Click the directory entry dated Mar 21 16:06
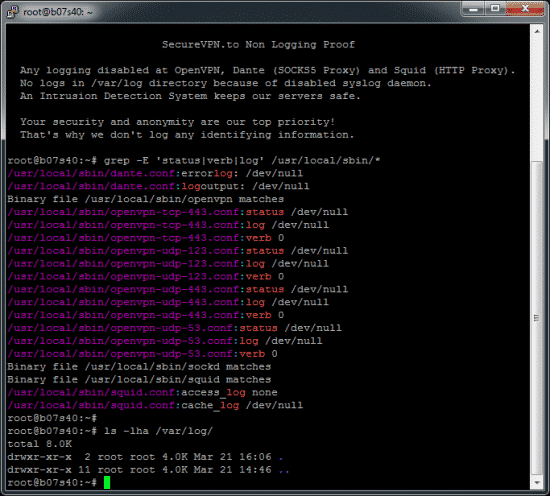This screenshot has width=550, height=496. point(145,457)
